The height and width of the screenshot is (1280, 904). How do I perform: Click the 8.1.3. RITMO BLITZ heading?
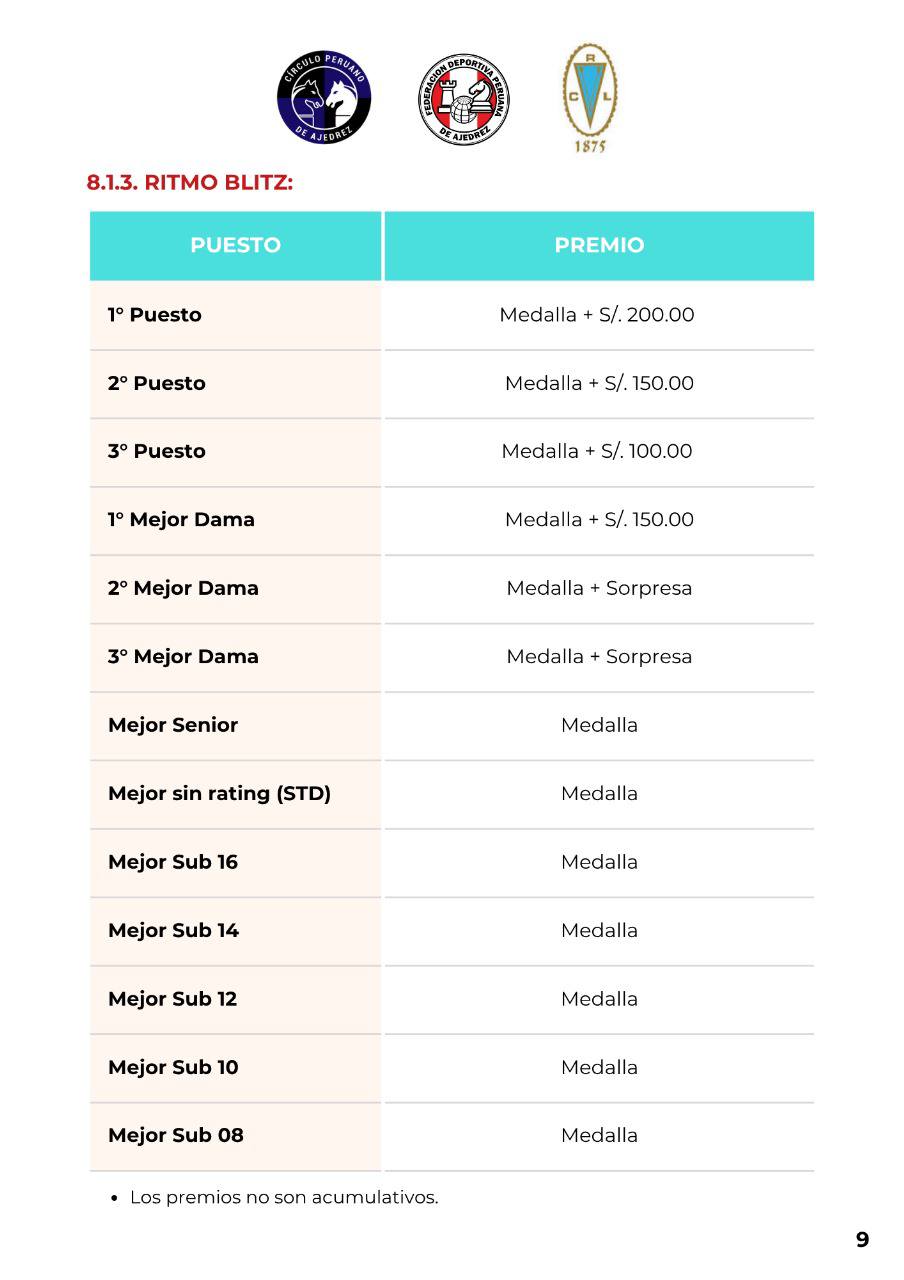190,183
